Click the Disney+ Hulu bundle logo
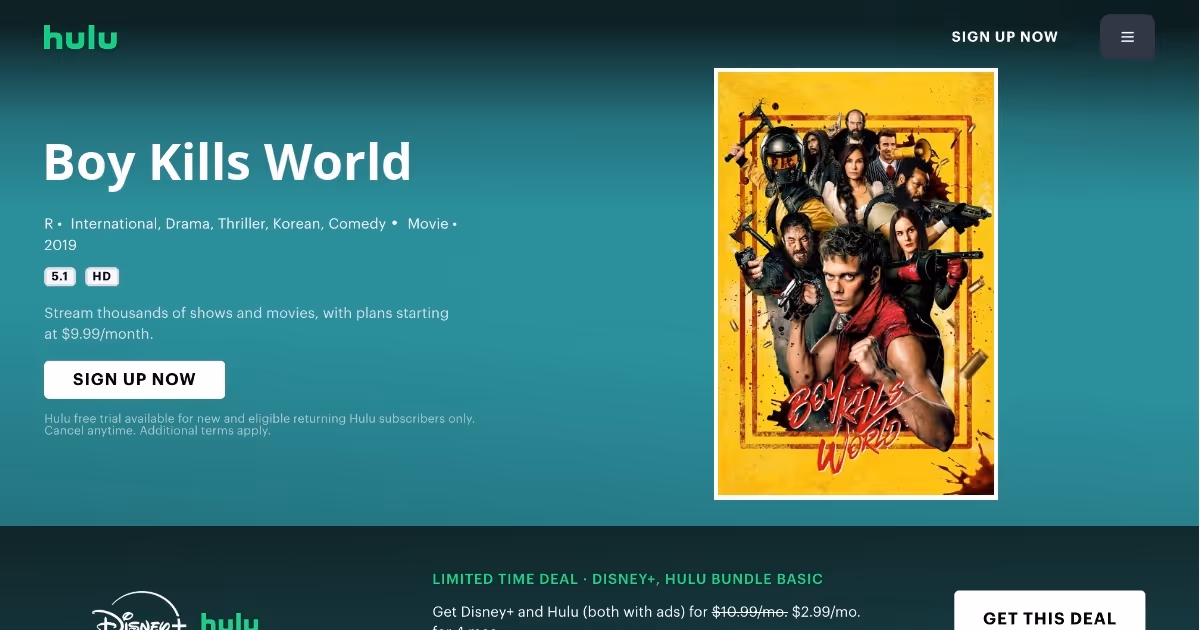 click(175, 612)
